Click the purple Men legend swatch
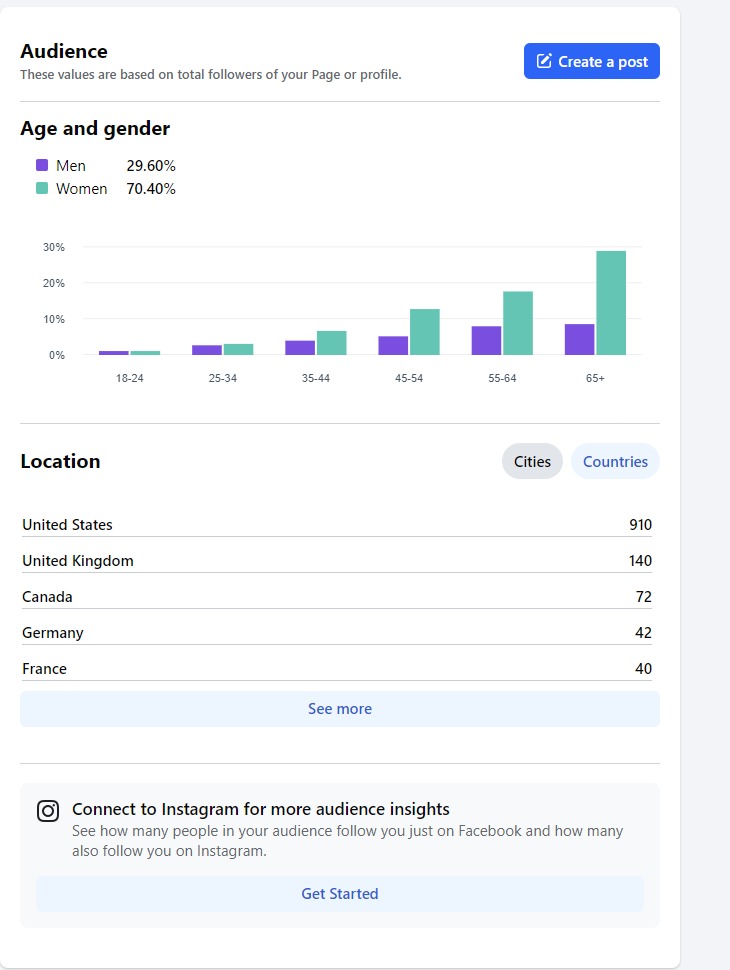Screen dimensions: 730x970 click(x=42, y=166)
